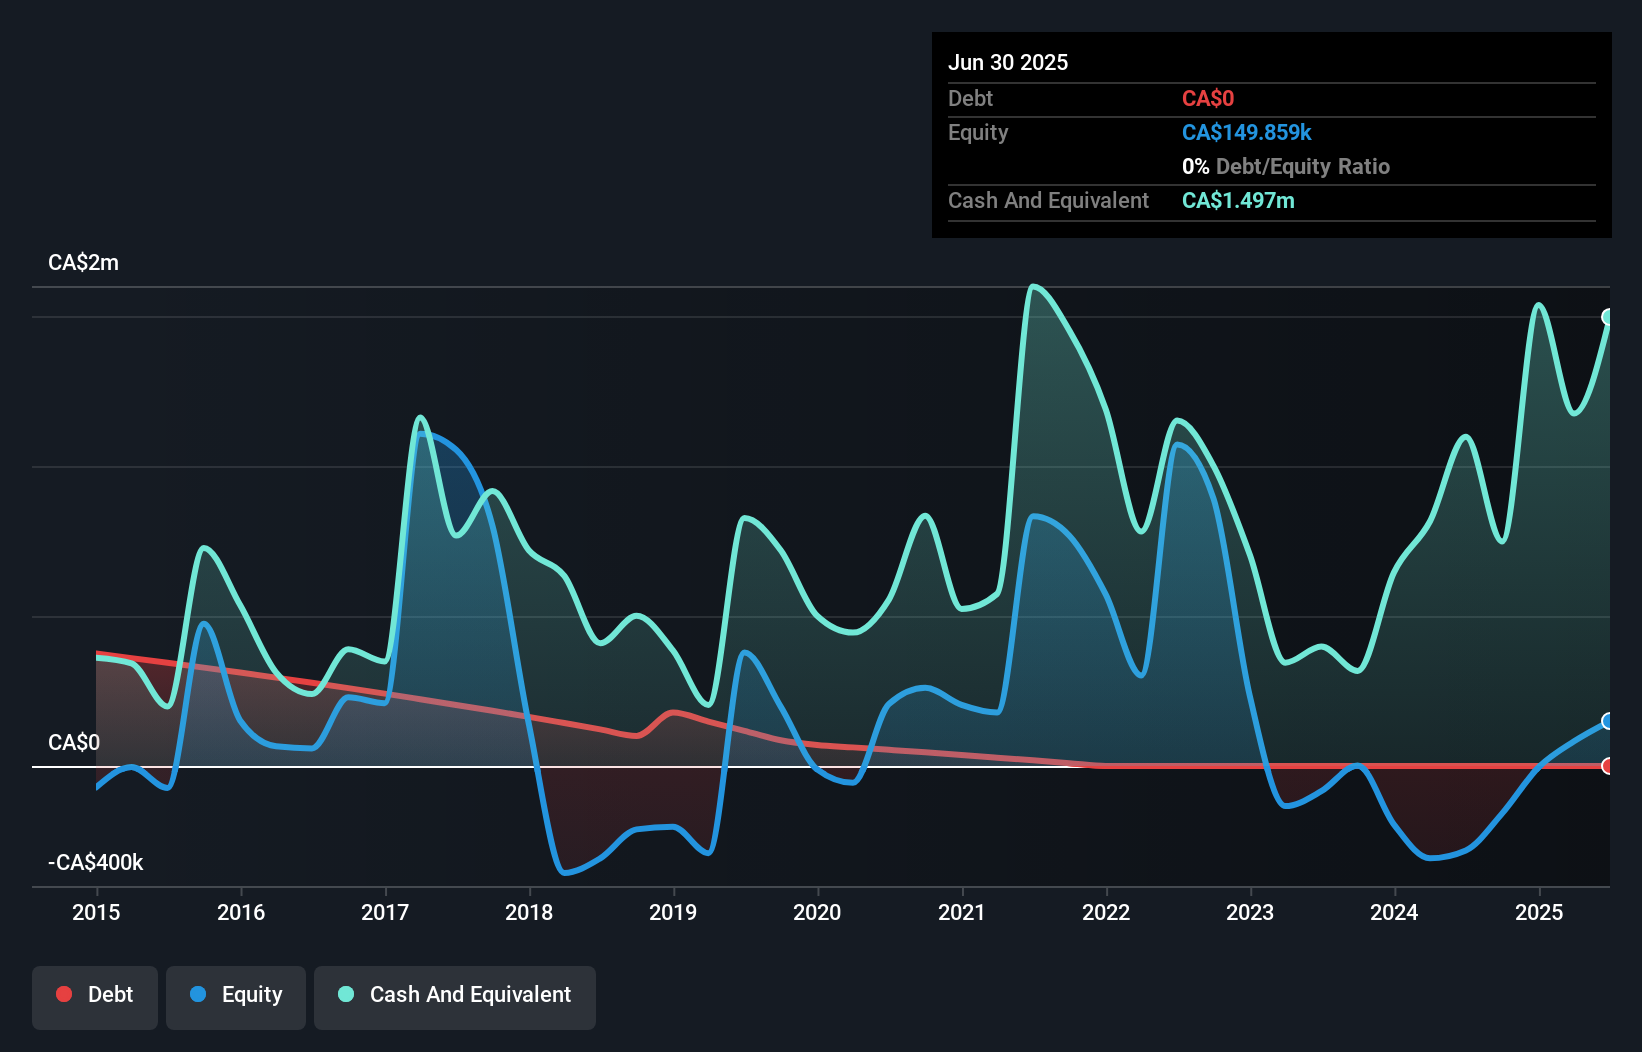Click the teal Cash And Equivalent legend dot
Viewport: 1642px width, 1052px height.
345,994
